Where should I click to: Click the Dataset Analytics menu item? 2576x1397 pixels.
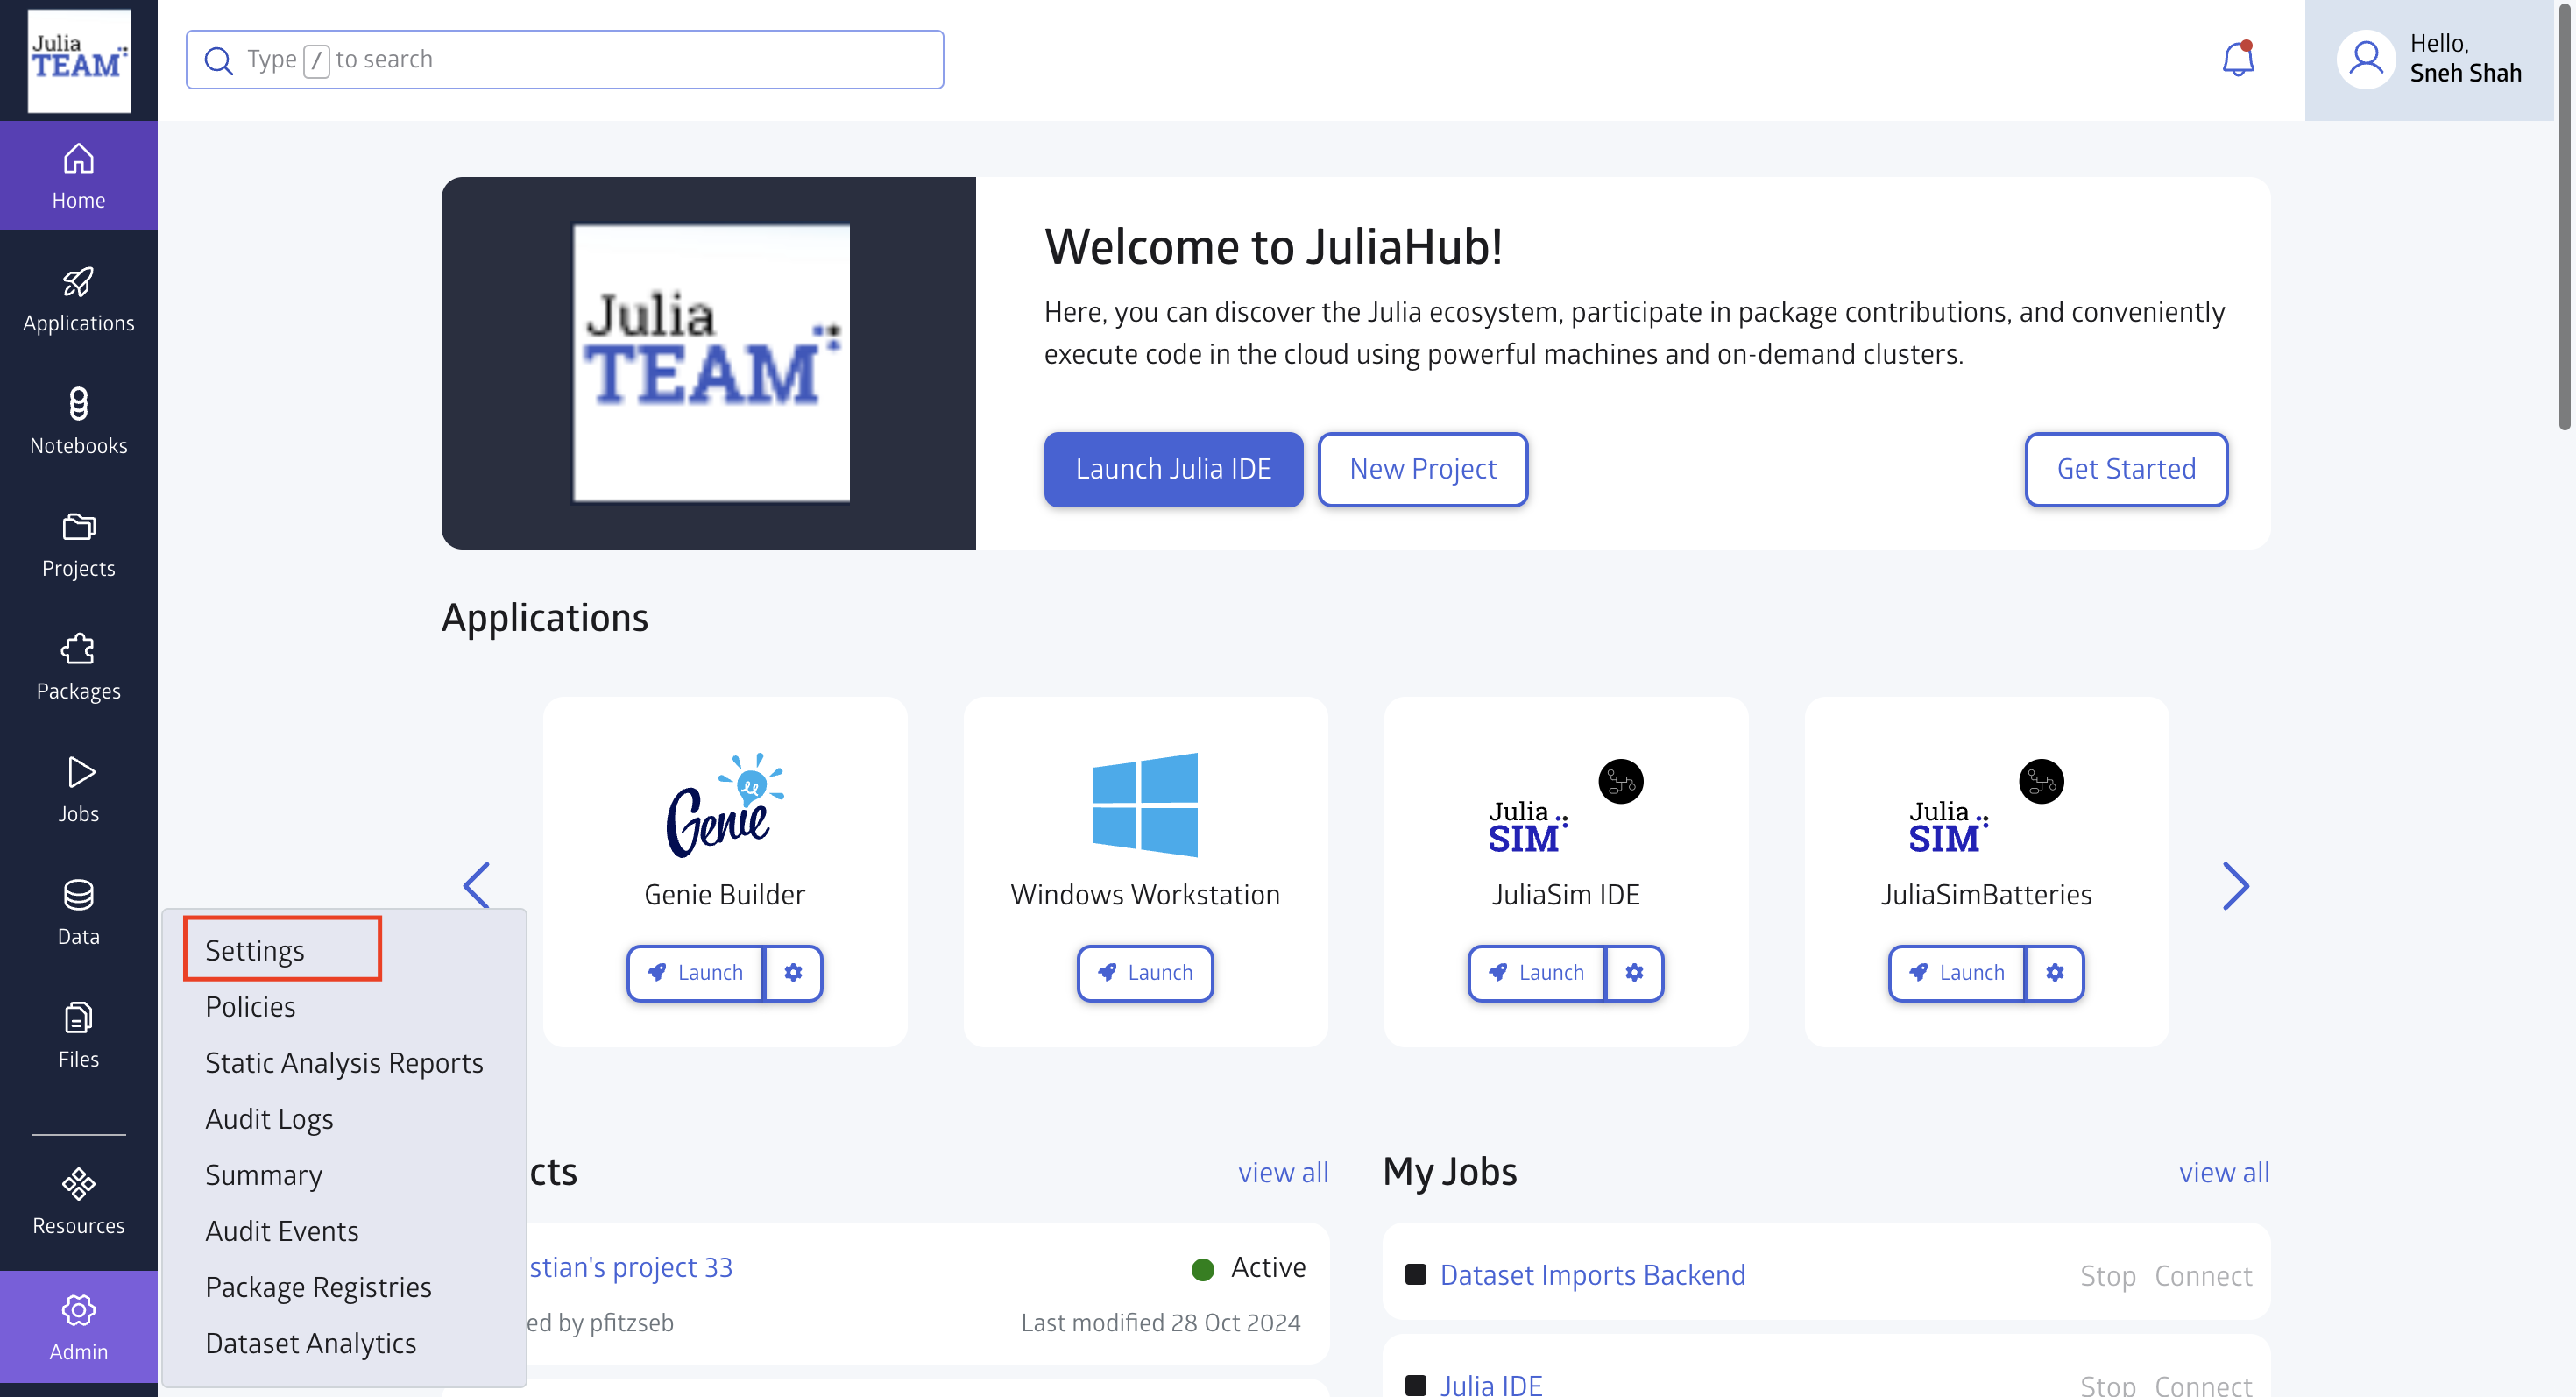309,1342
